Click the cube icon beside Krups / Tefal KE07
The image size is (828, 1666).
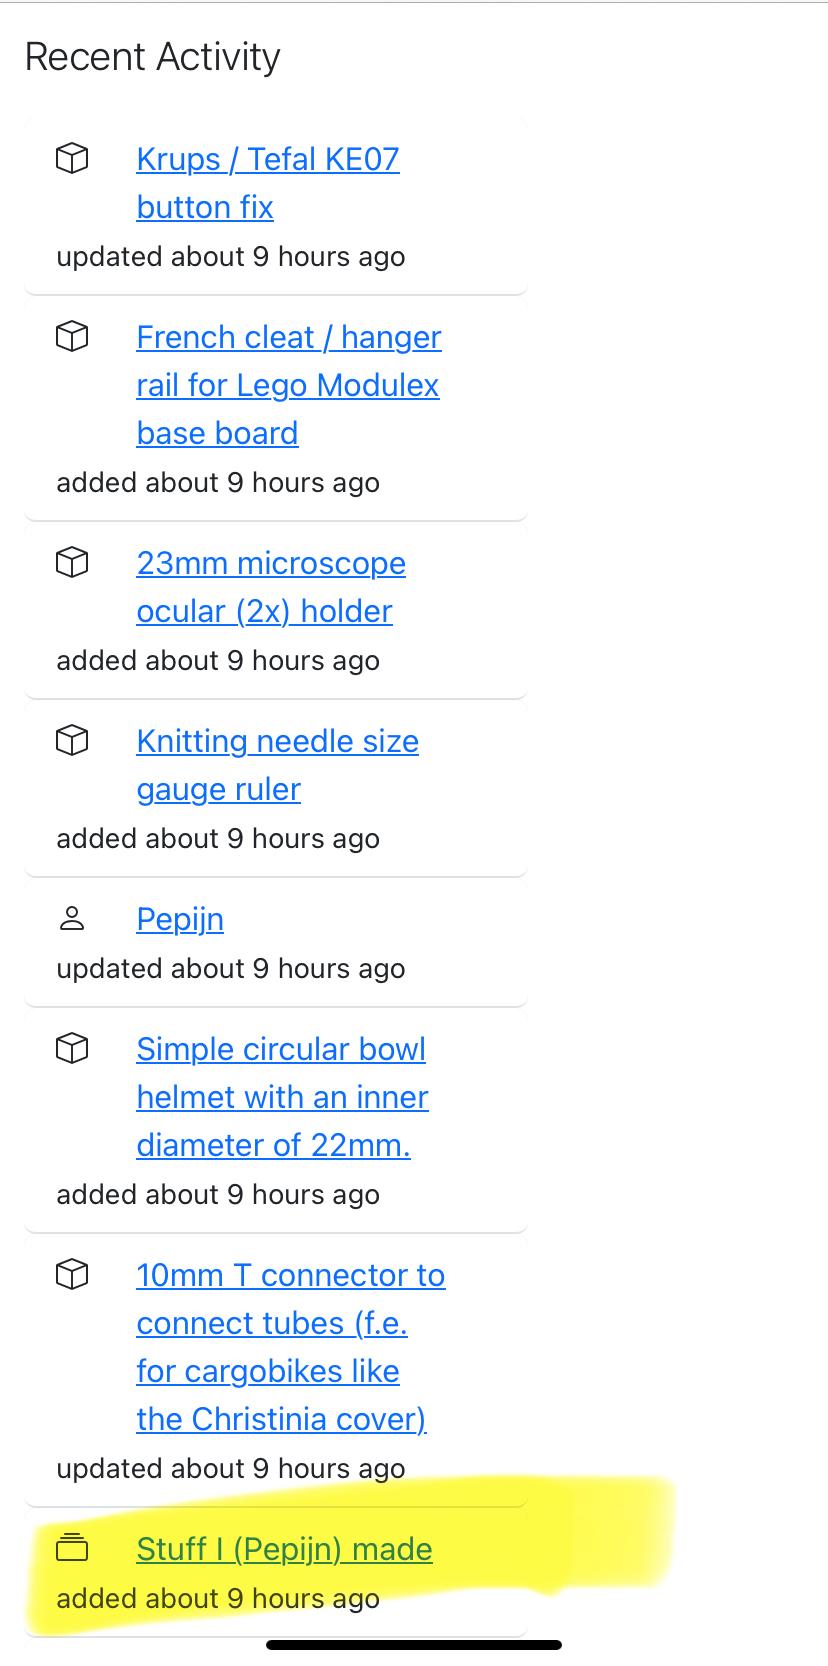72,159
